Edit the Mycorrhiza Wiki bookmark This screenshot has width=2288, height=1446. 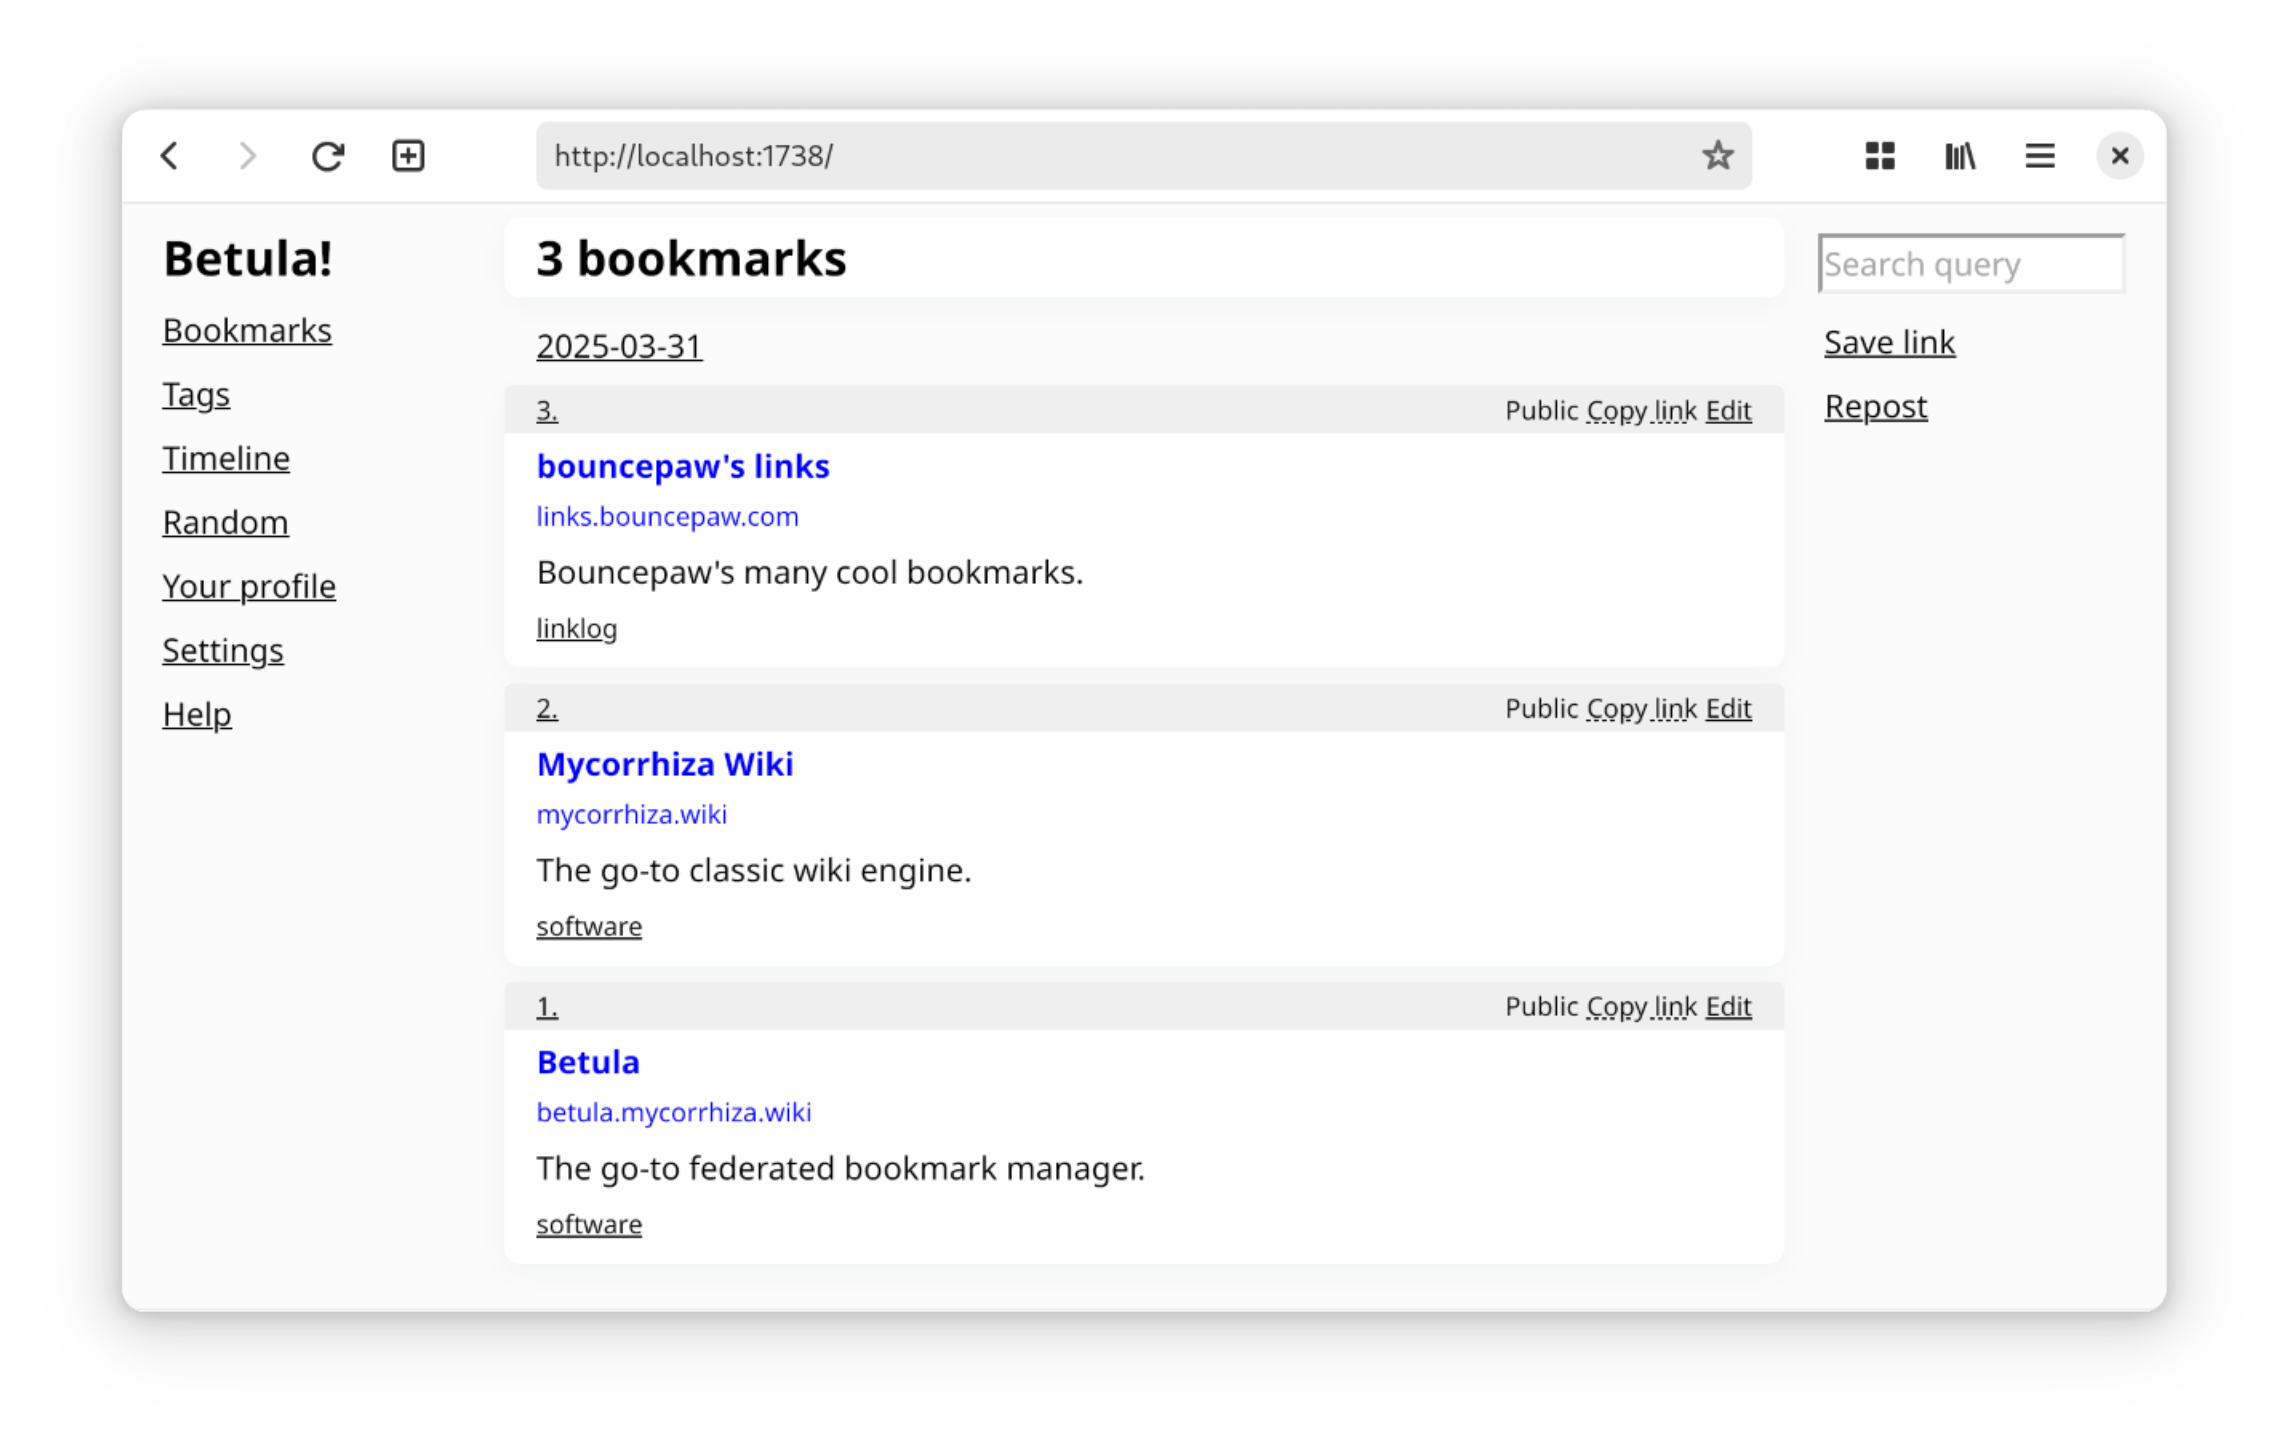click(1728, 709)
